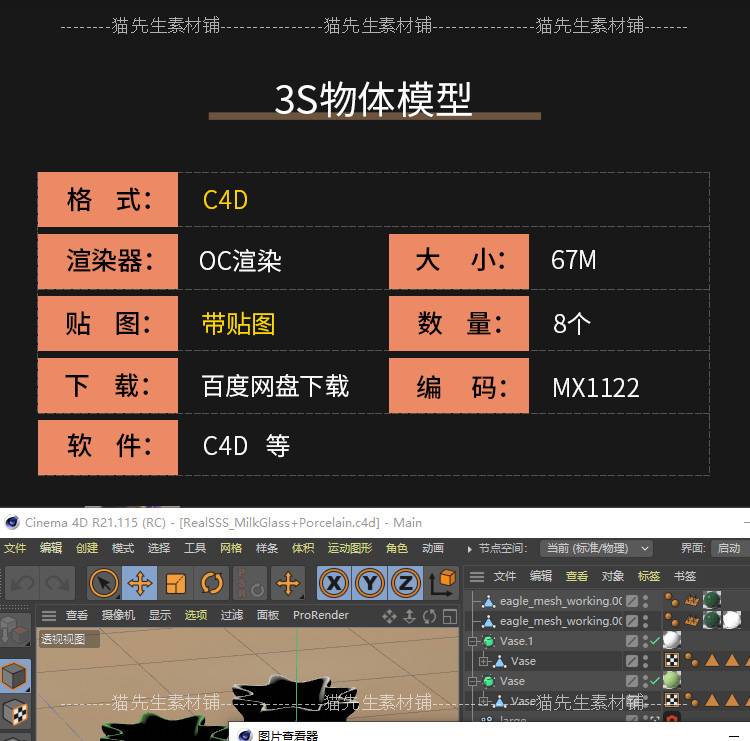Open the 样条 menu
Viewport: 750px width, 741px height.
click(x=266, y=548)
